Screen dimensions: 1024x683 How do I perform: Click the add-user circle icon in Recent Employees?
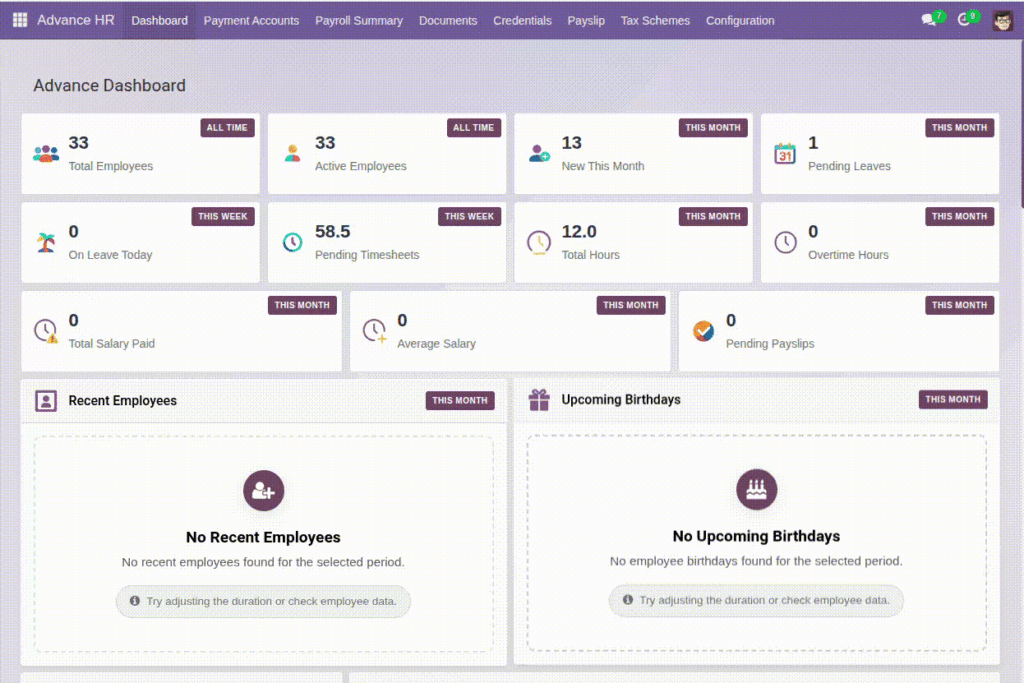[x=263, y=491]
